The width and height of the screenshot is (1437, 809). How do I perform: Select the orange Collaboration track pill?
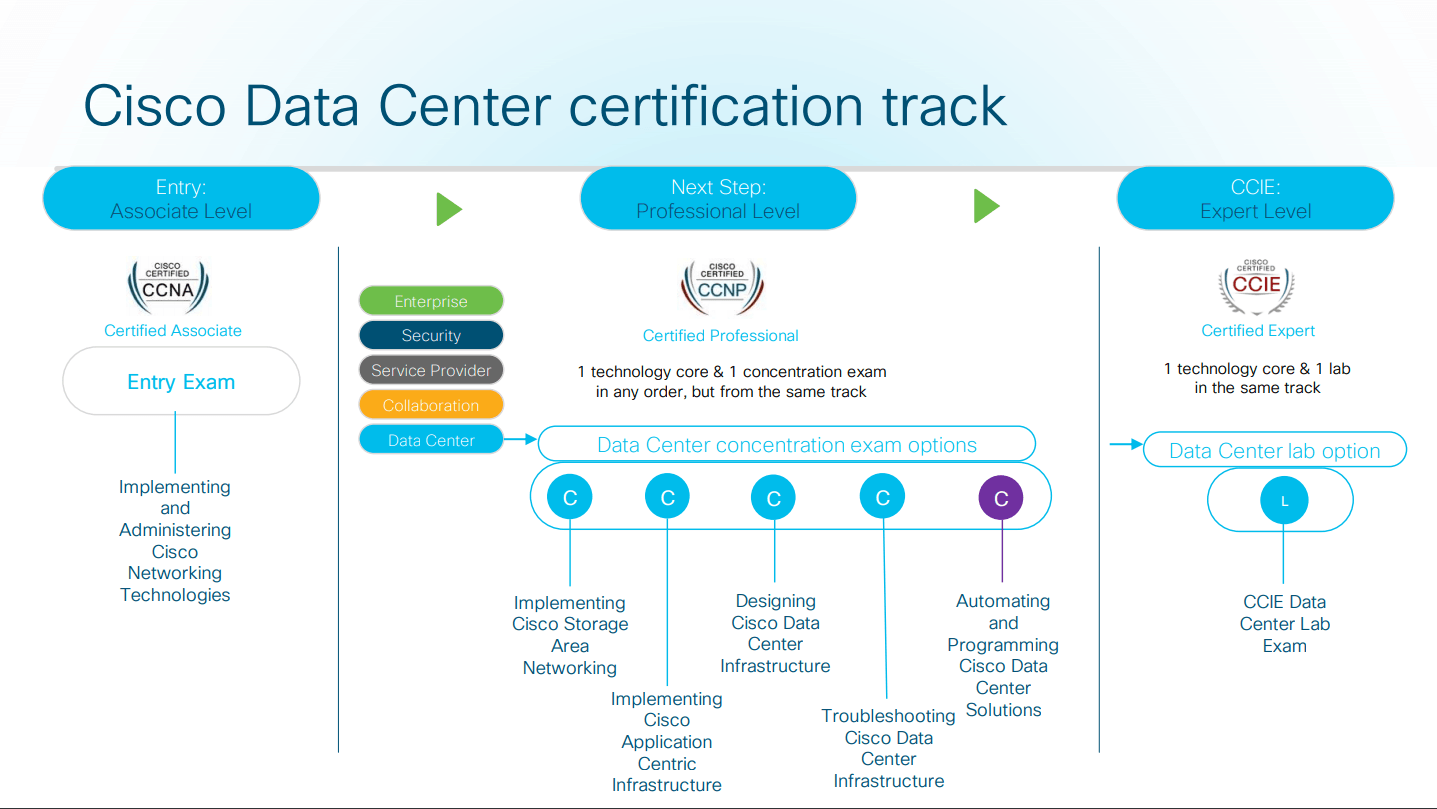pyautogui.click(x=431, y=405)
